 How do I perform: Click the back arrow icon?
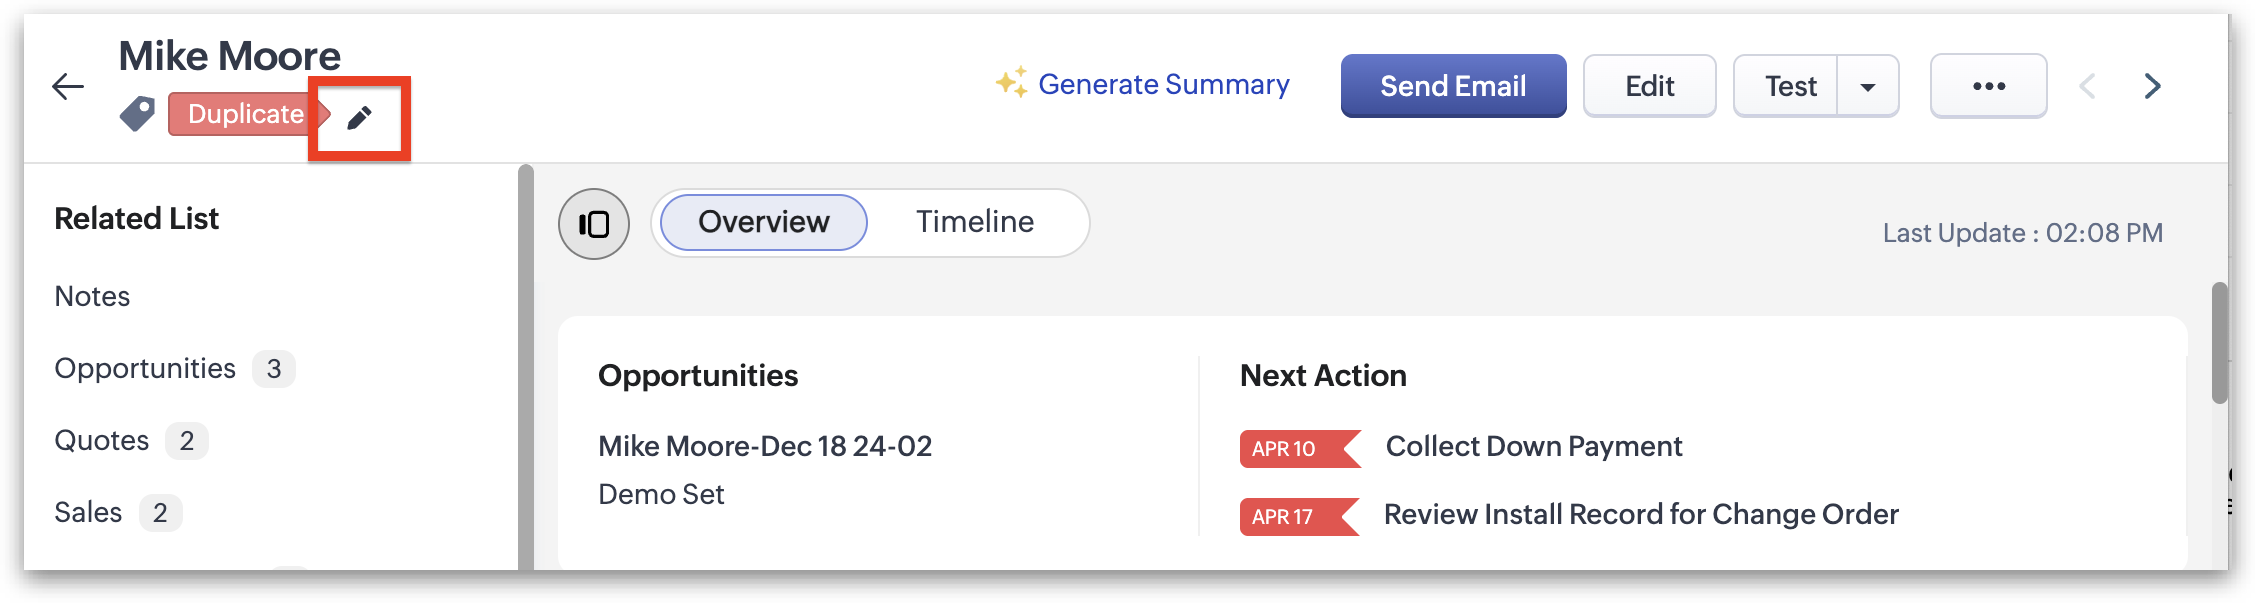pos(68,86)
